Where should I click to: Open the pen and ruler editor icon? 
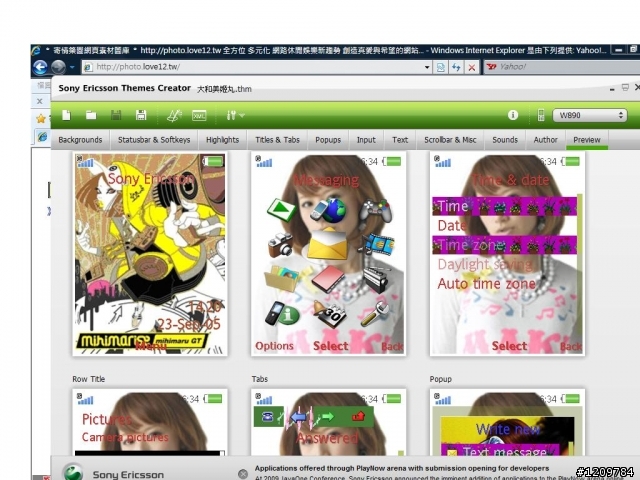(174, 116)
